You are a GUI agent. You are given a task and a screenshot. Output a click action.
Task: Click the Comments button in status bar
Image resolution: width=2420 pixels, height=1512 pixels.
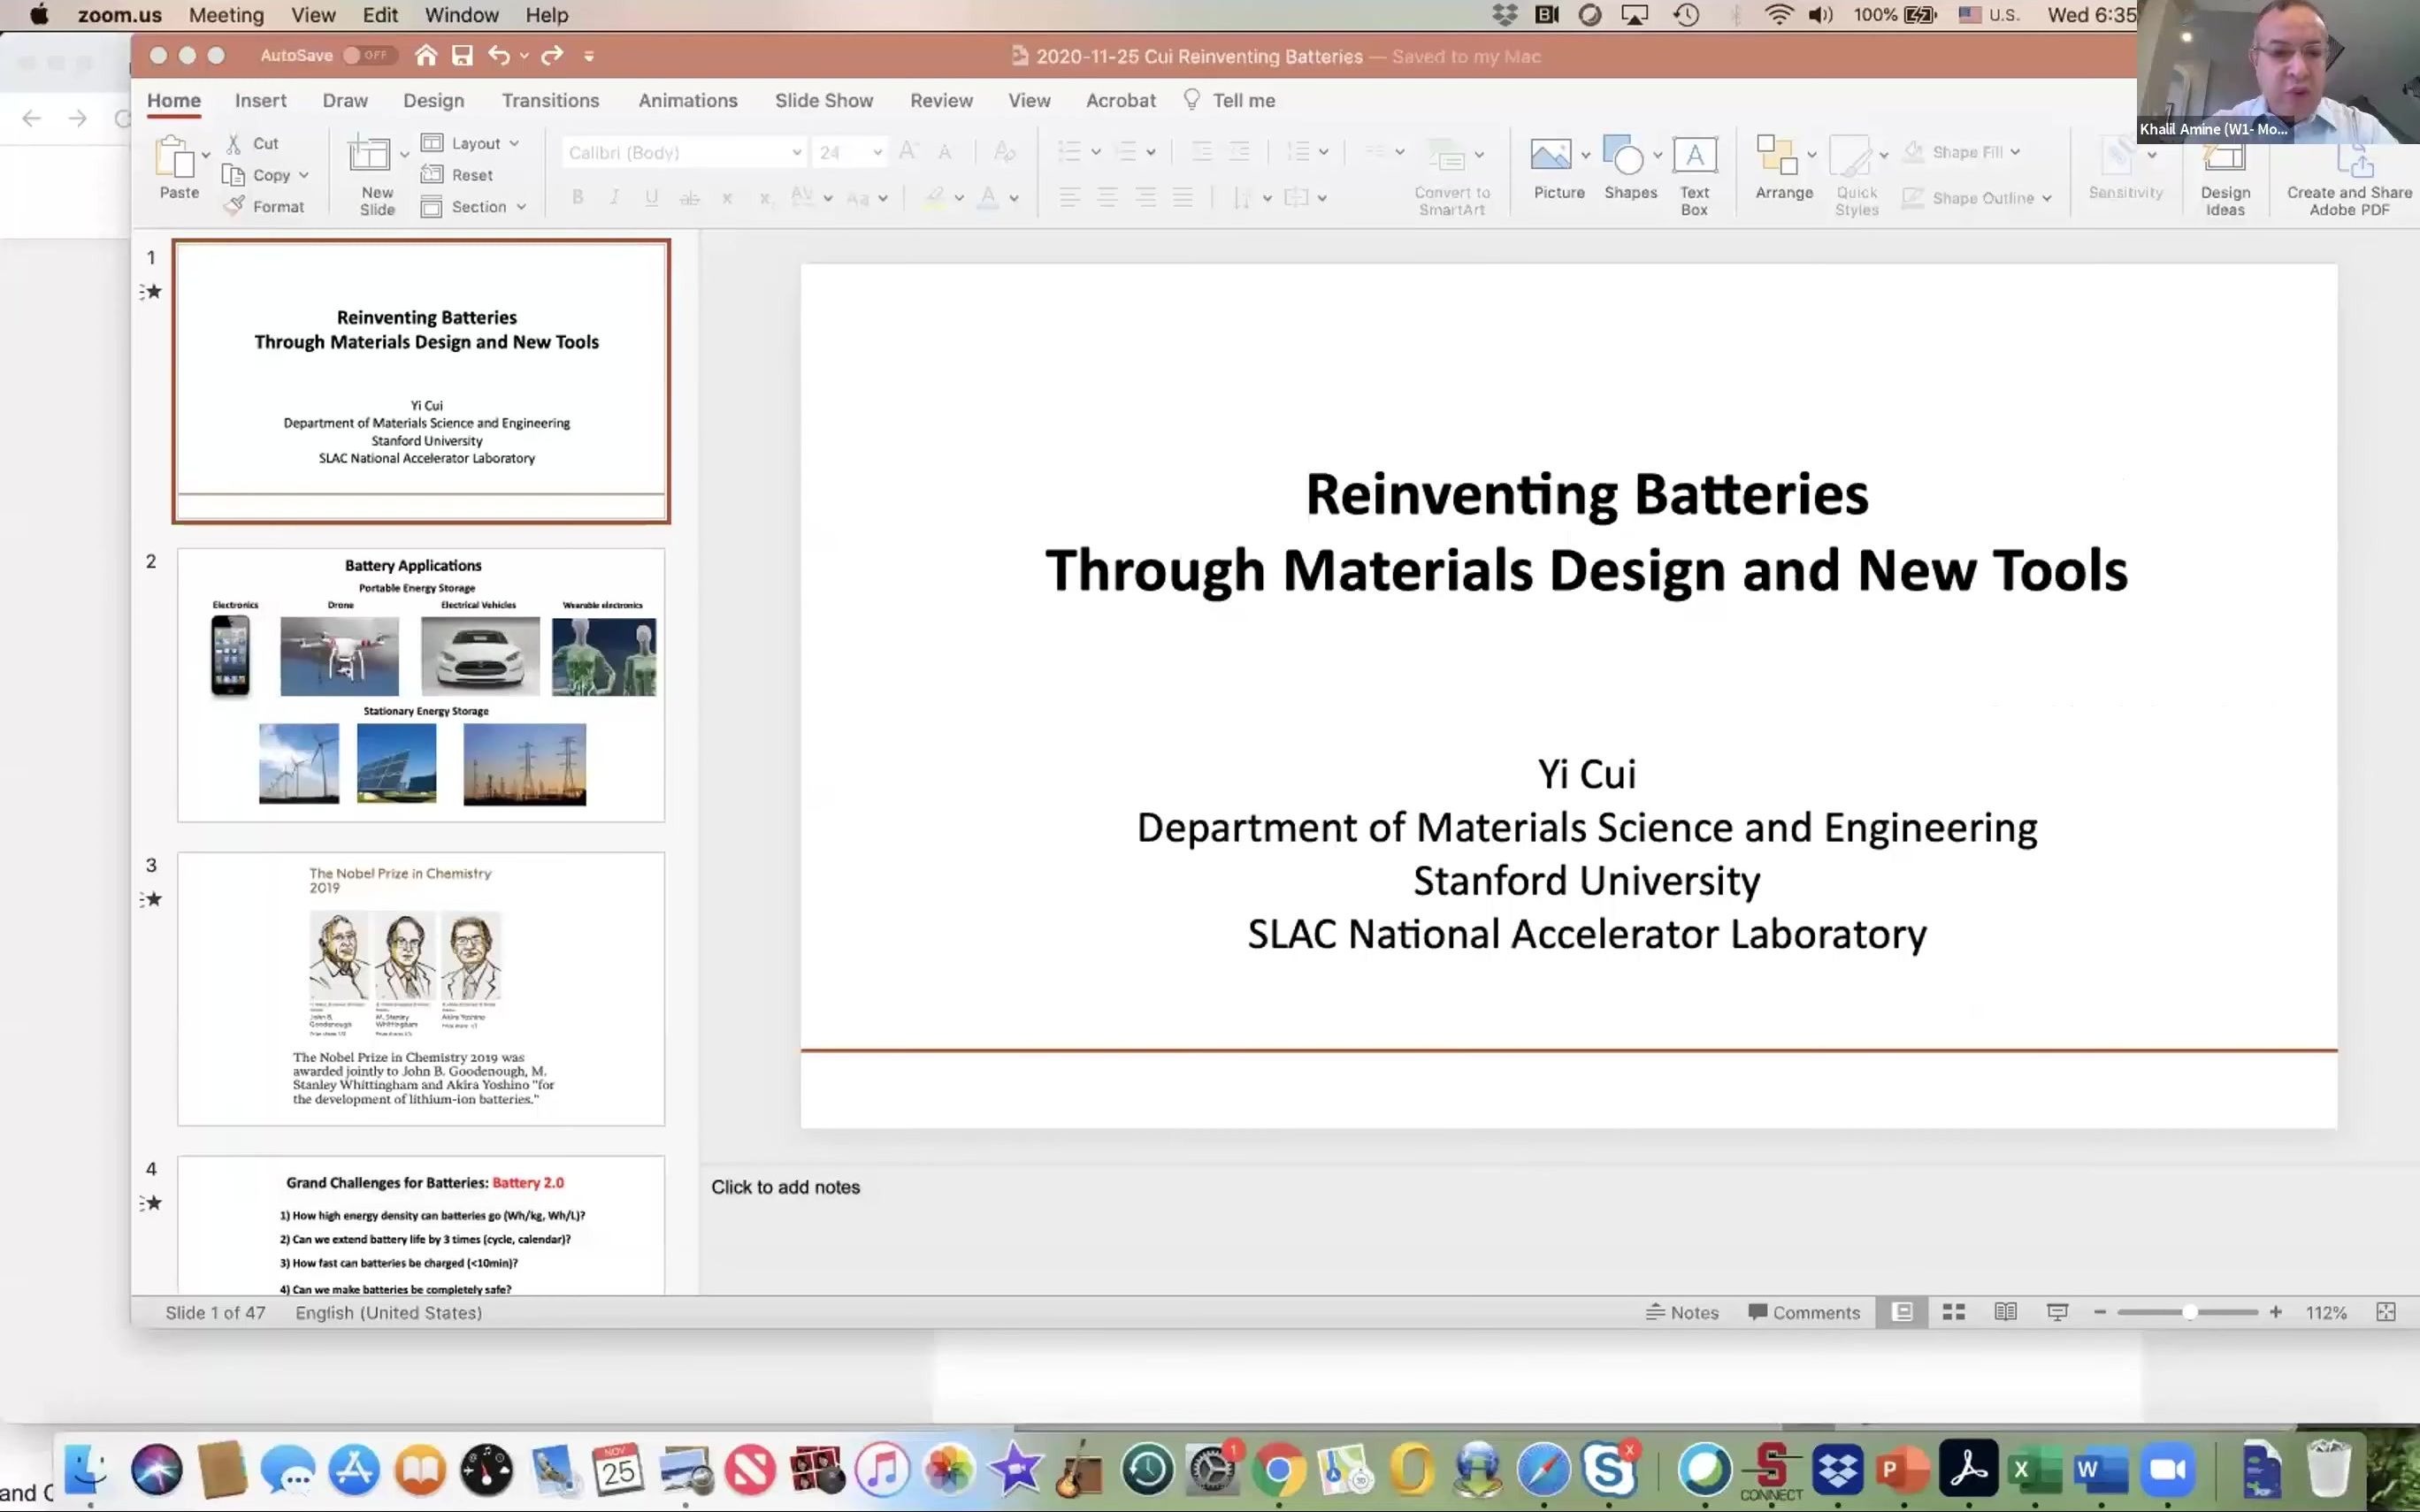coord(1804,1312)
